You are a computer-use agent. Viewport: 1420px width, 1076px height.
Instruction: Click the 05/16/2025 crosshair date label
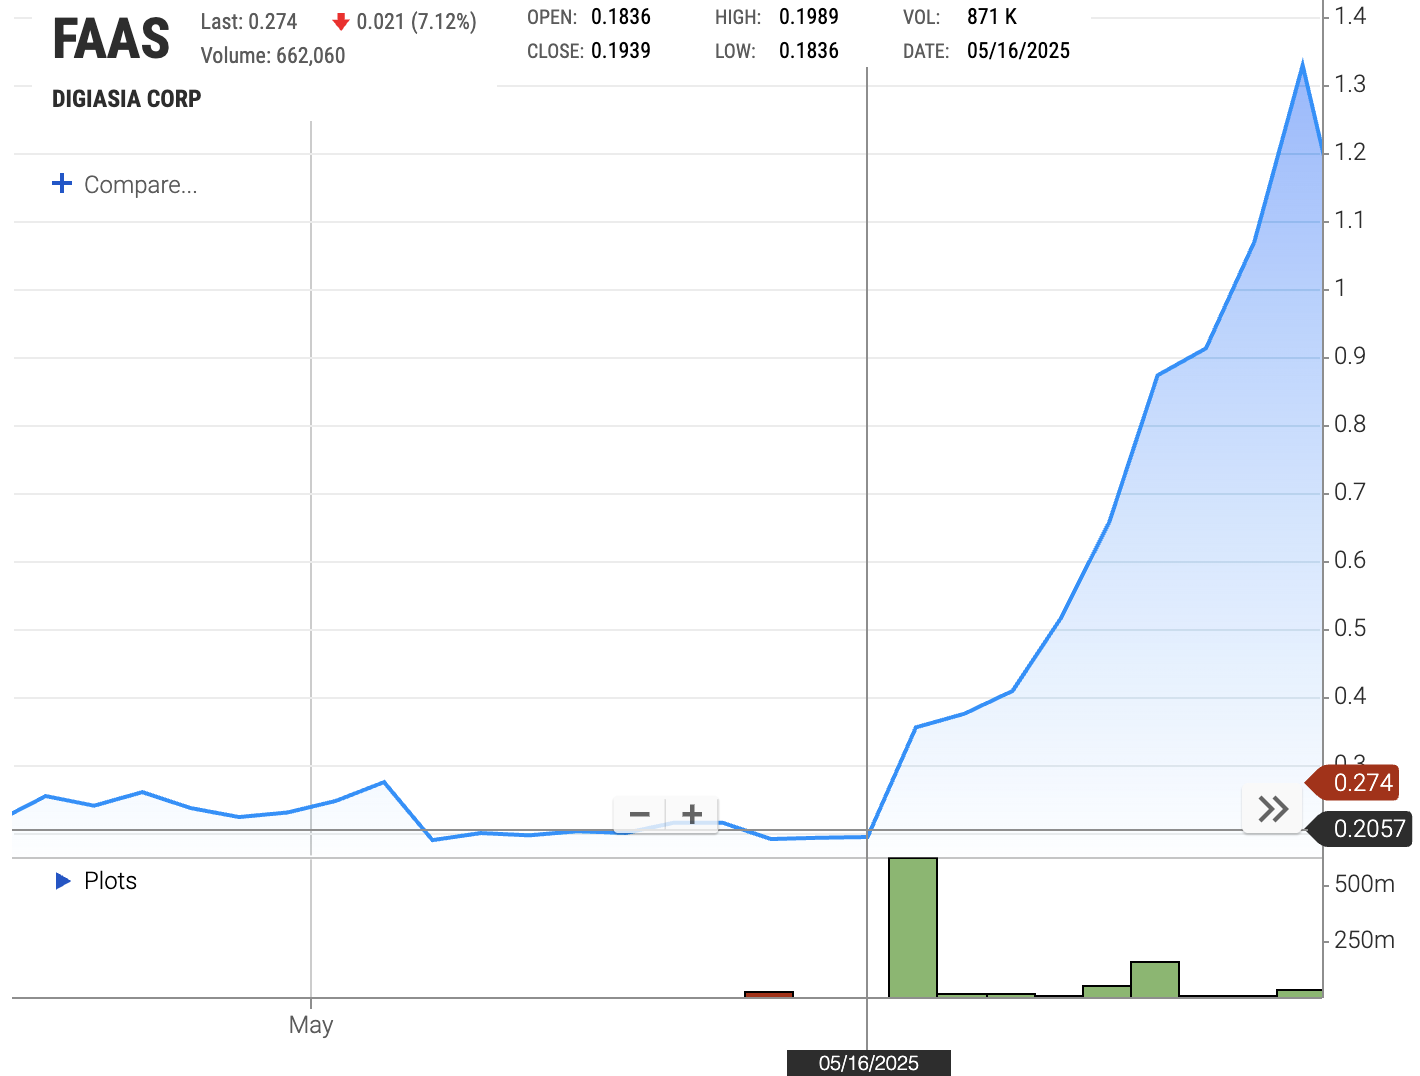click(868, 1063)
